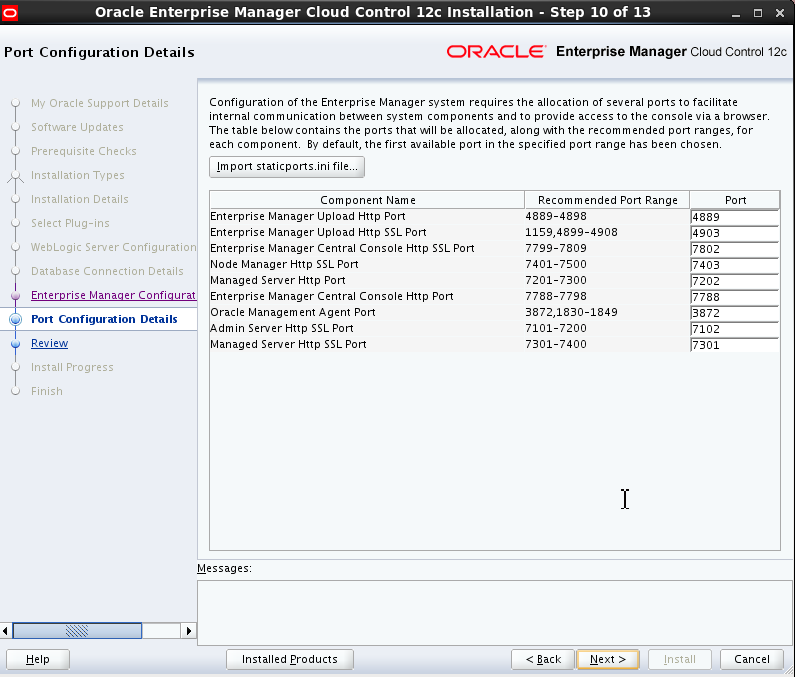Click Prerequisite Checks step
This screenshot has width=795, height=677.
click(x=84, y=151)
